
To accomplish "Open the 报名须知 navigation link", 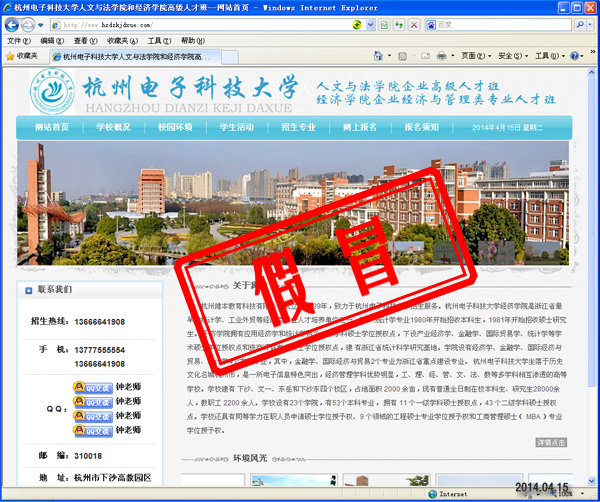I will 422,127.
